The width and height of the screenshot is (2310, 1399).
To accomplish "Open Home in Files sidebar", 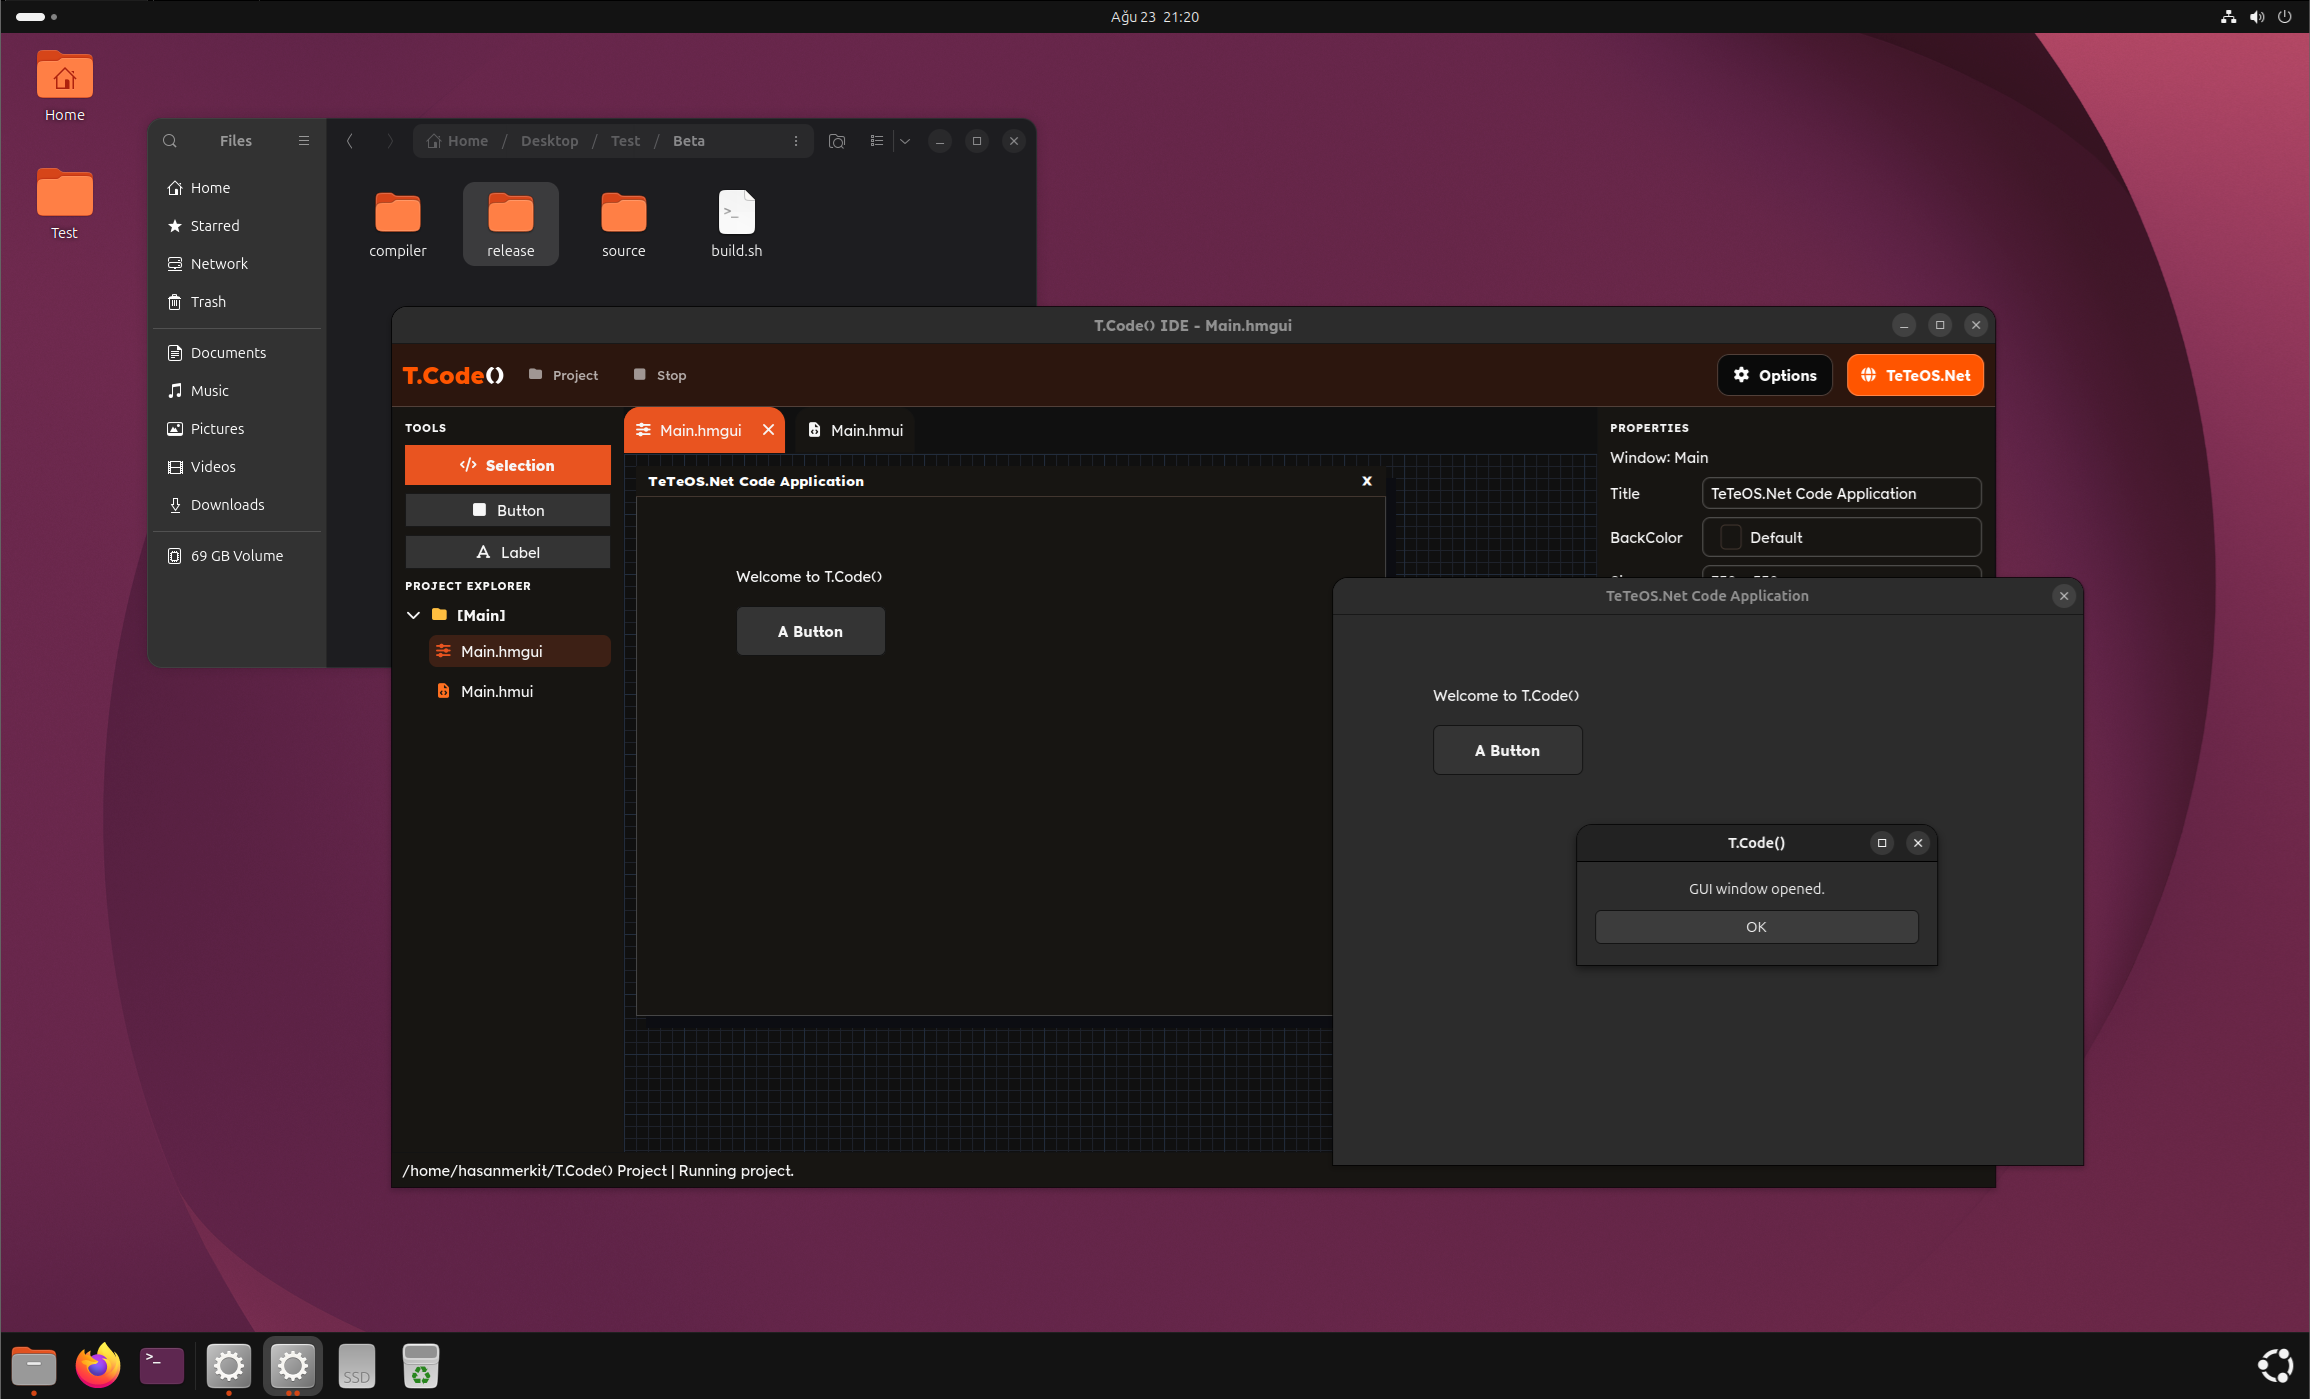I will (x=238, y=188).
